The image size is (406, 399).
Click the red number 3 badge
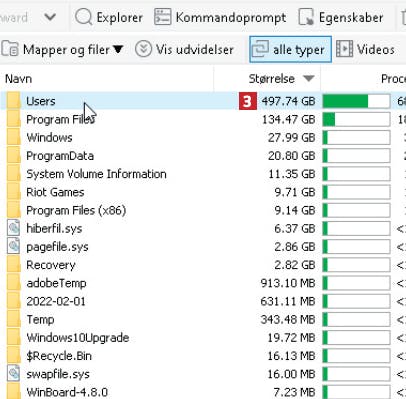[248, 101]
